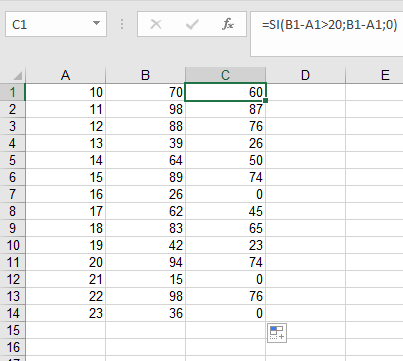Screen dimensions: 403x361
Task: Click cell B1 containing 70
Action: [145, 92]
